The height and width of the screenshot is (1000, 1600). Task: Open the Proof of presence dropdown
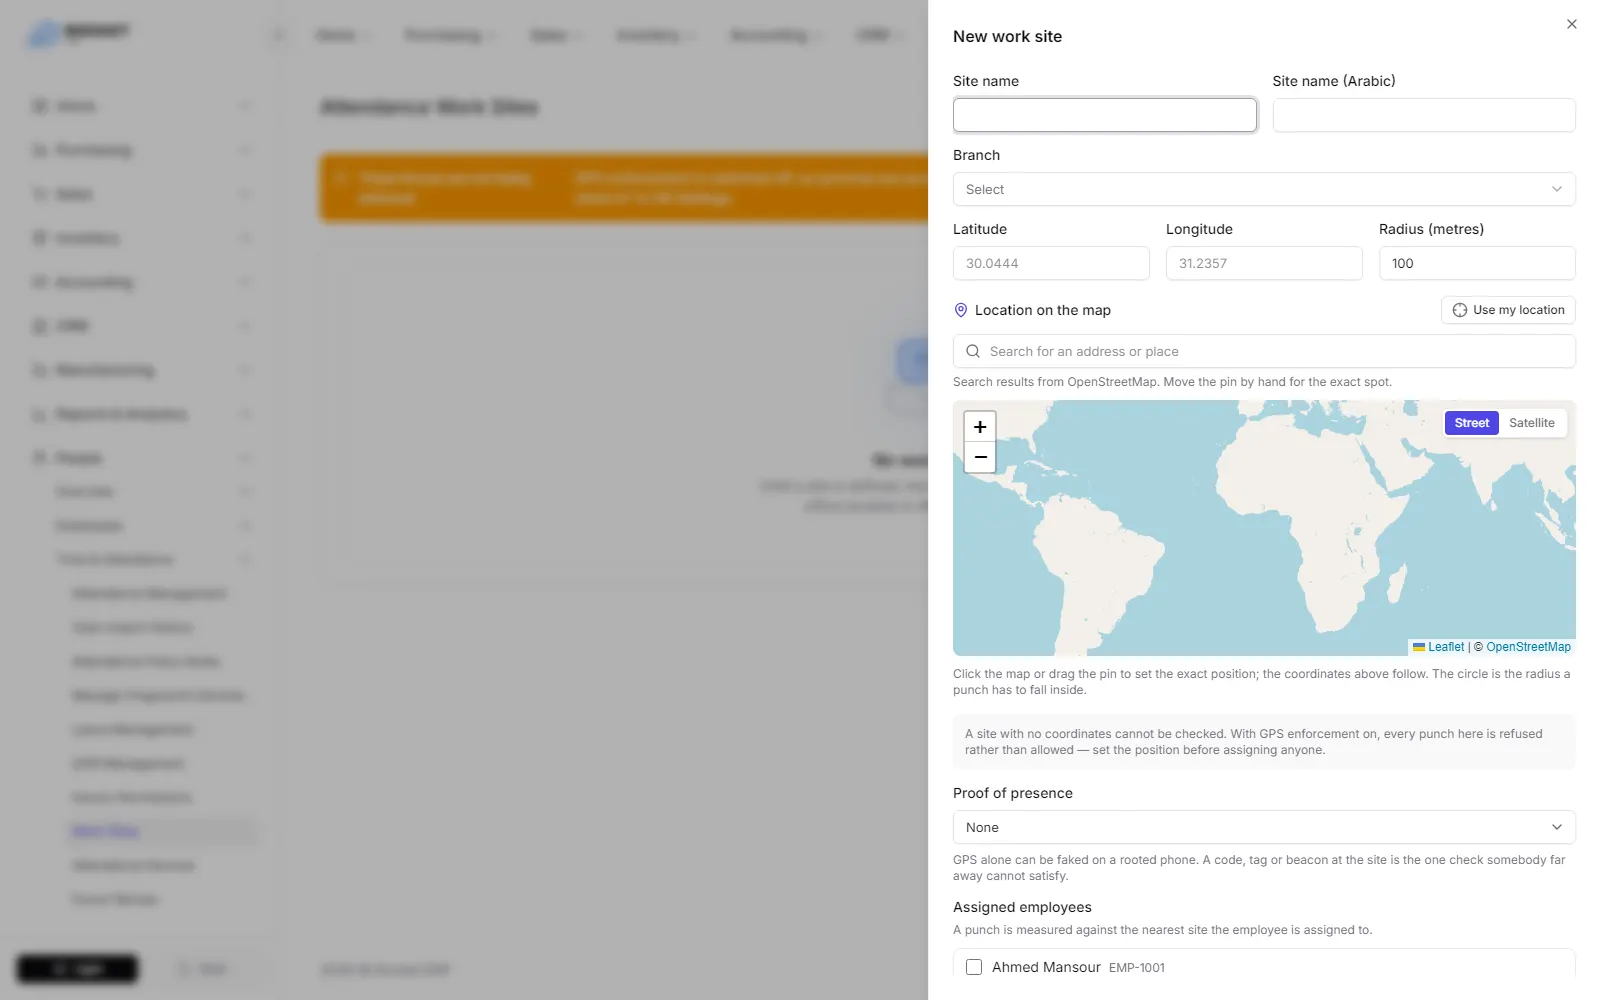pos(1264,827)
